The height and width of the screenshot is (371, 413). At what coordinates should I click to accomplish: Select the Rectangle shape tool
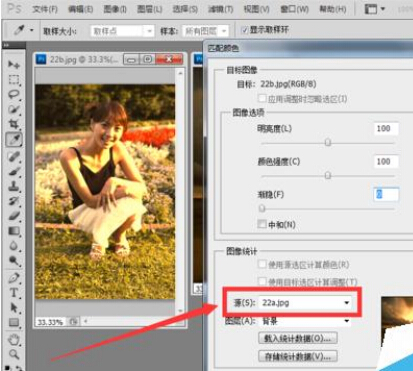coord(14,322)
